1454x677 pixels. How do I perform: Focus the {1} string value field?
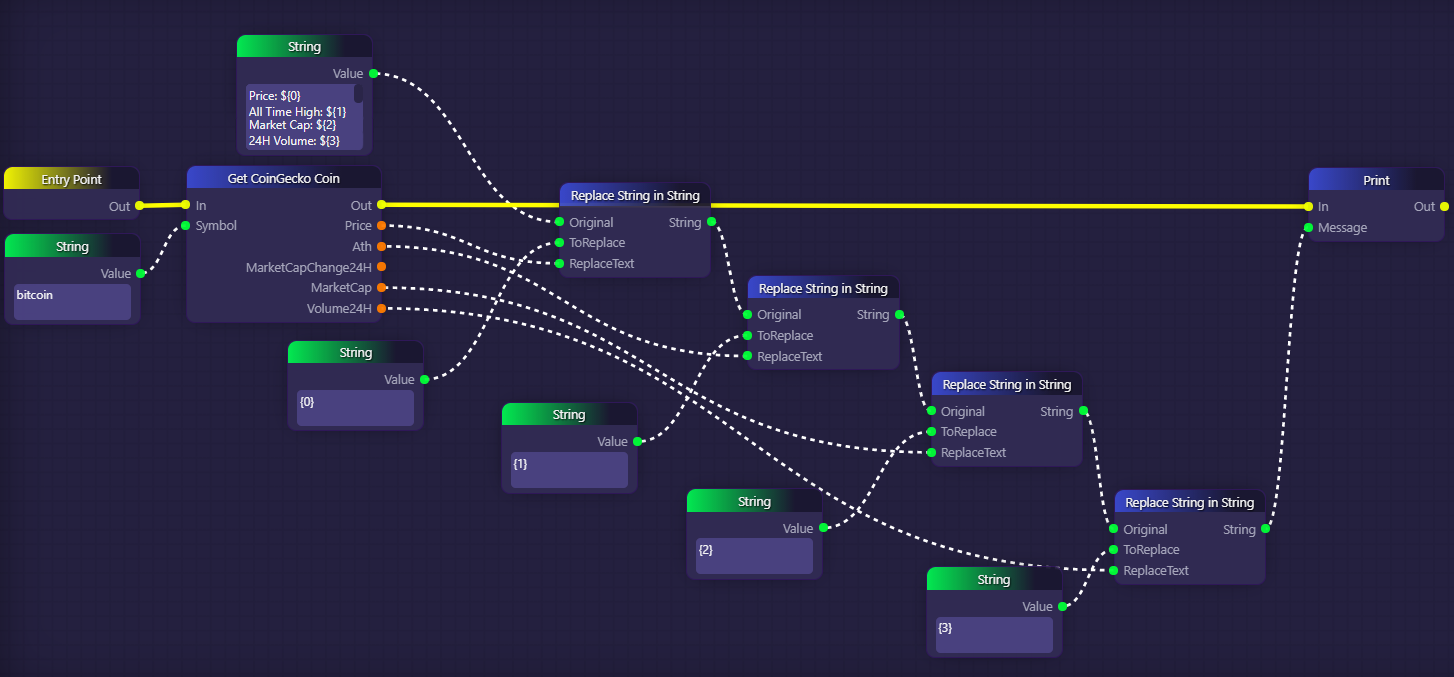click(x=569, y=470)
